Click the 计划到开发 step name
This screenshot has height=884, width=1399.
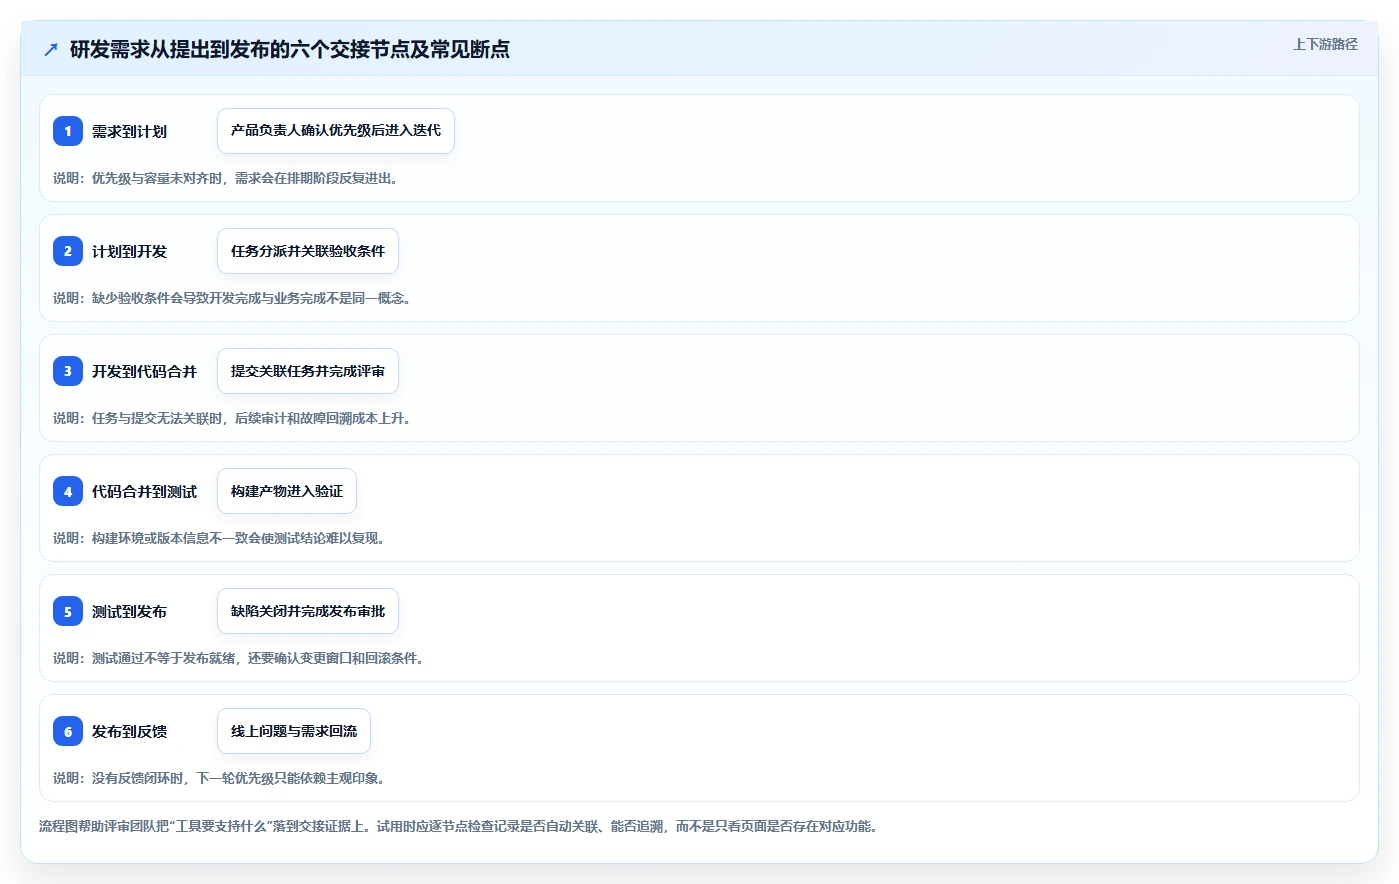coord(129,251)
